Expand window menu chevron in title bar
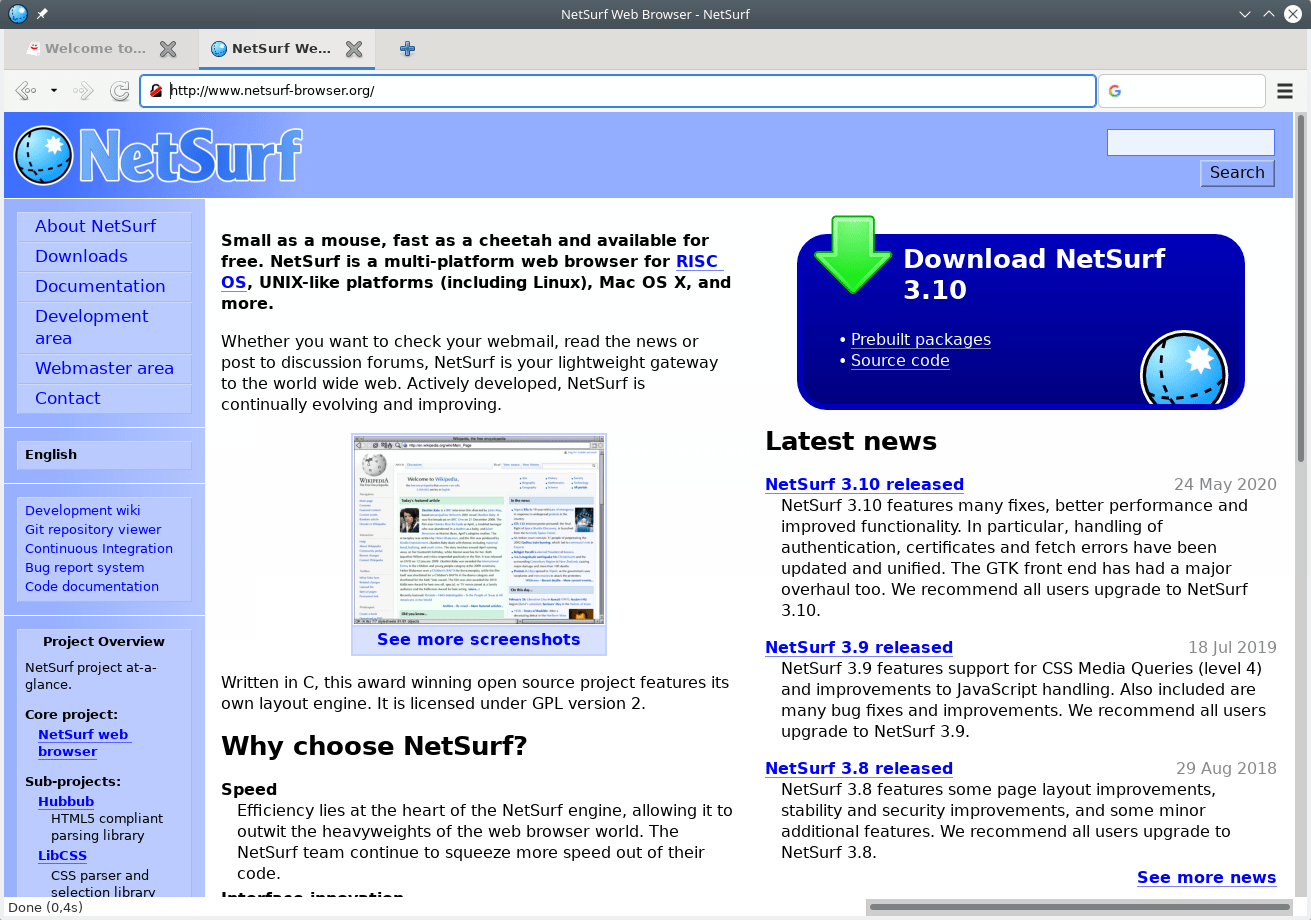 (x=1245, y=14)
